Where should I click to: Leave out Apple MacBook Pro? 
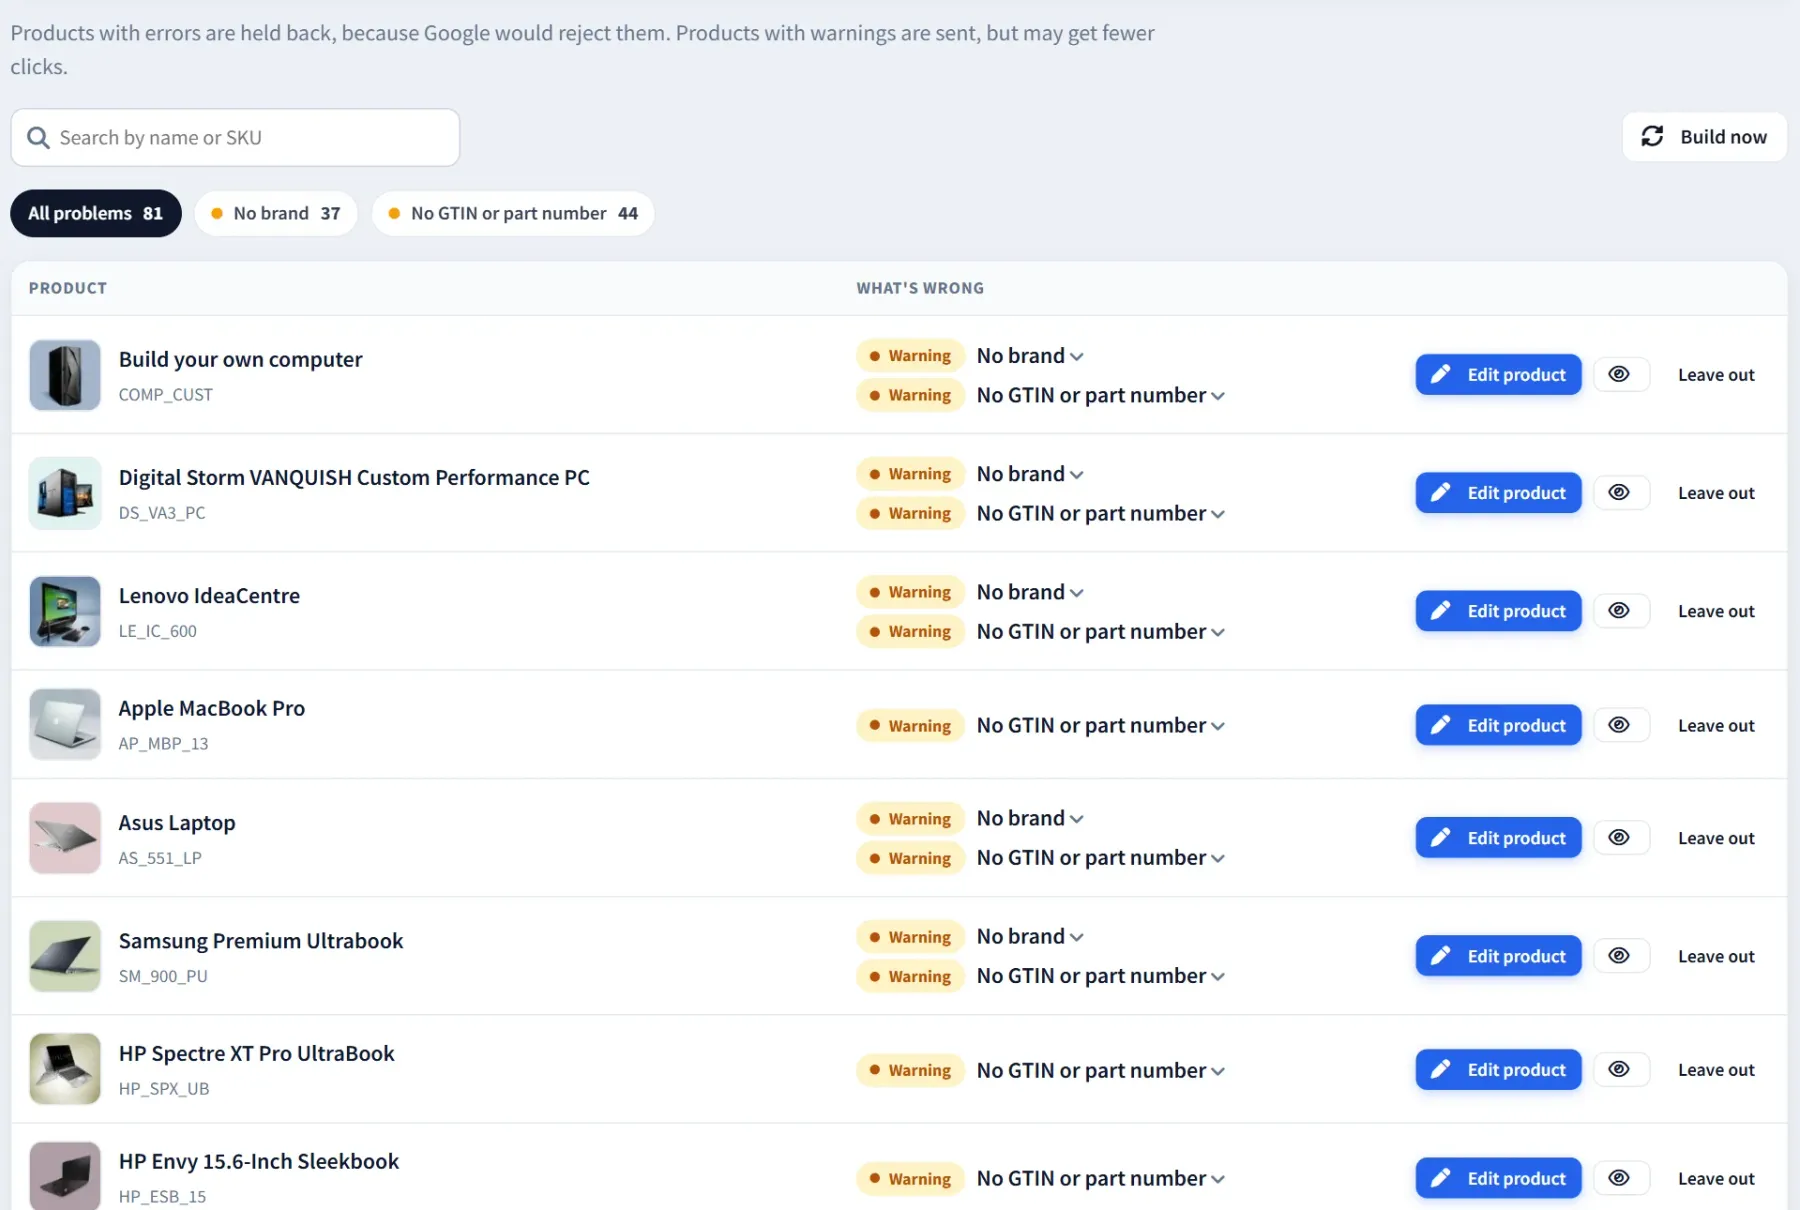tap(1716, 726)
